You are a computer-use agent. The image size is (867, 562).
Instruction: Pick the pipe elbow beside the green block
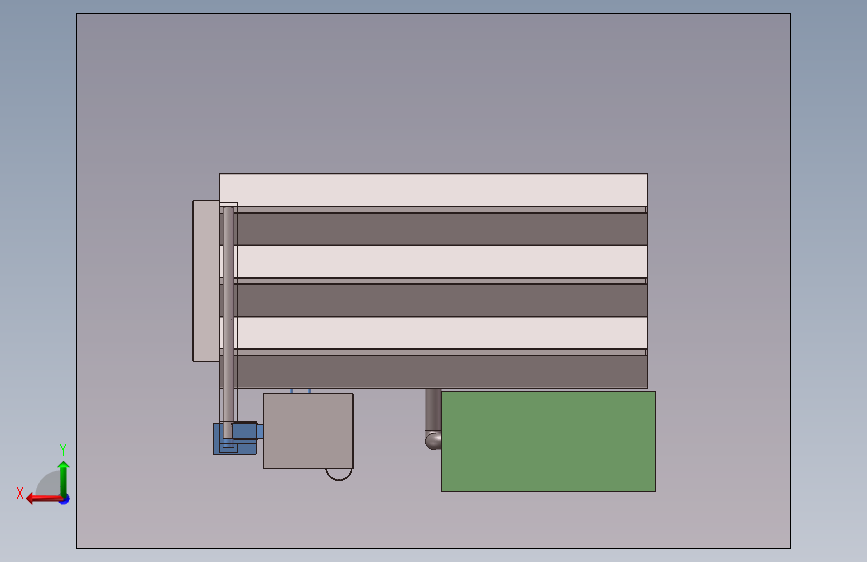pyautogui.click(x=433, y=440)
